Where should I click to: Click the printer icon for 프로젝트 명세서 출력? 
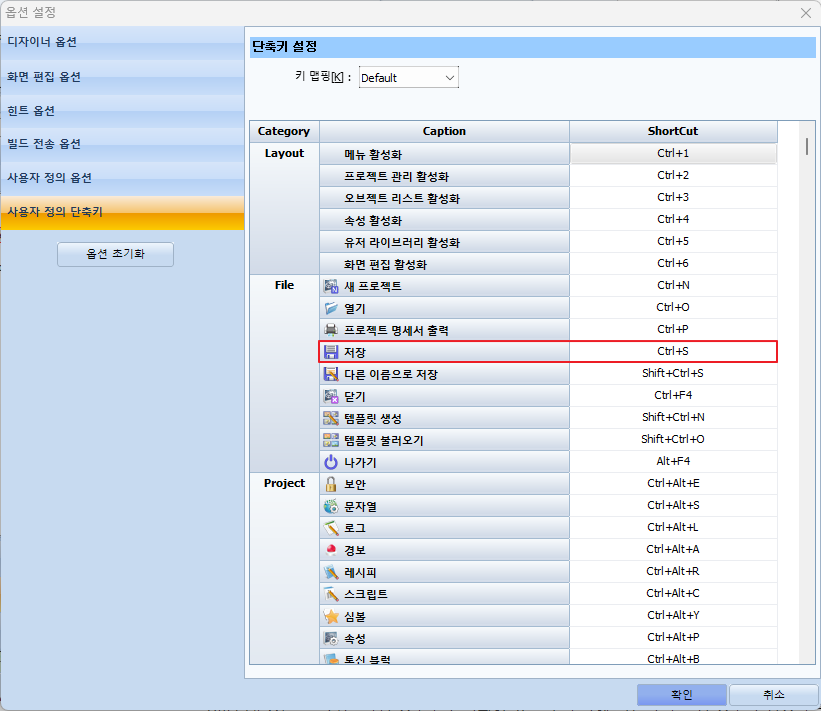tap(332, 330)
